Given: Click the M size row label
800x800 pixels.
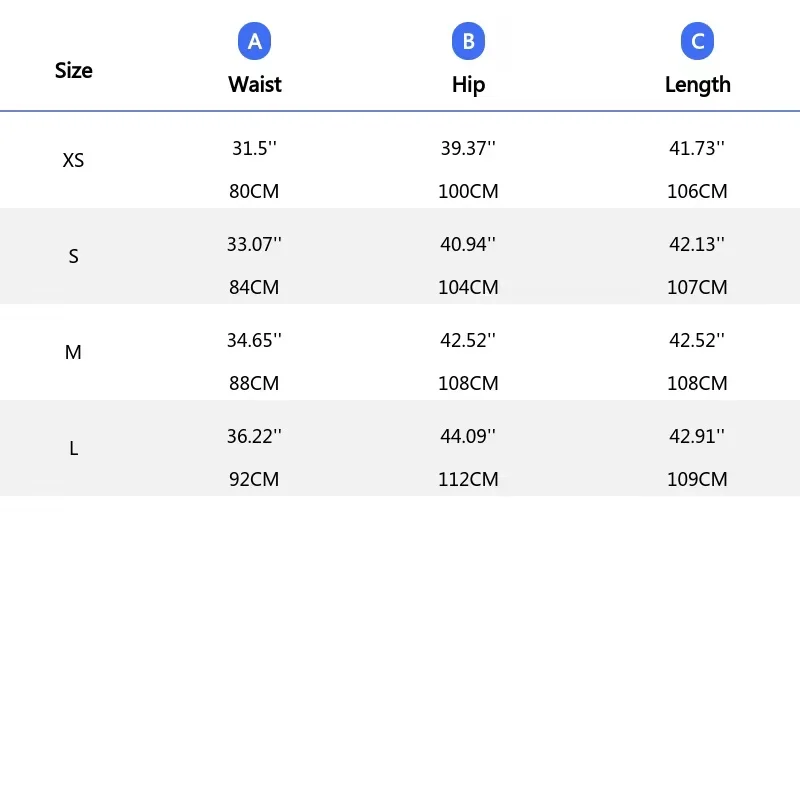Looking at the screenshot, I should pyautogui.click(x=73, y=352).
